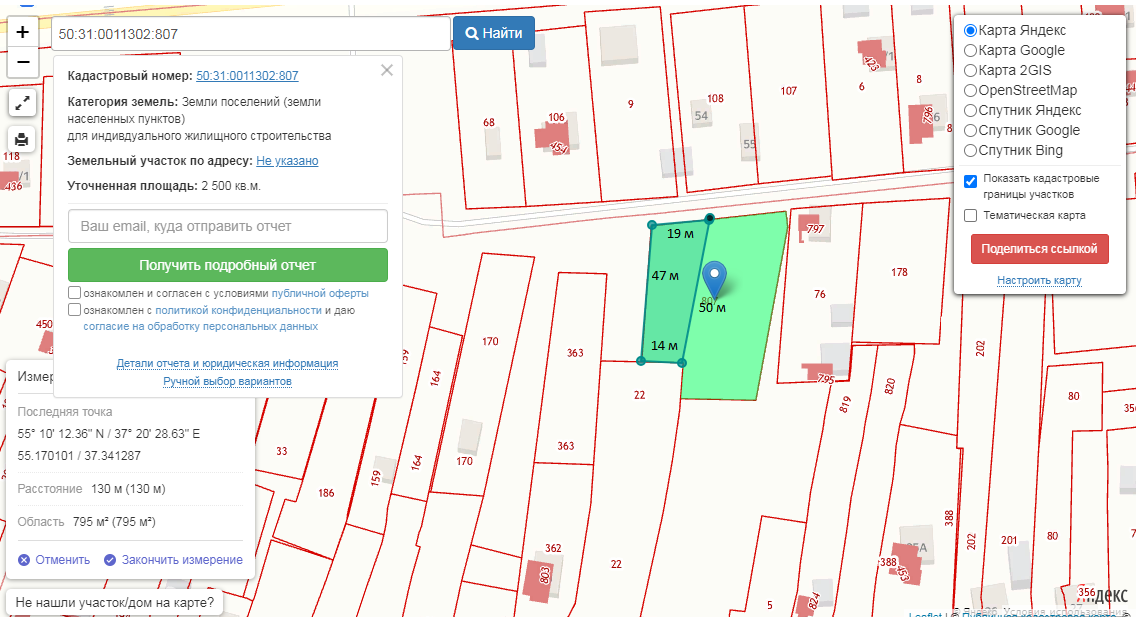Open Ручной выбор вариантов
1147x617 pixels.
(x=227, y=381)
